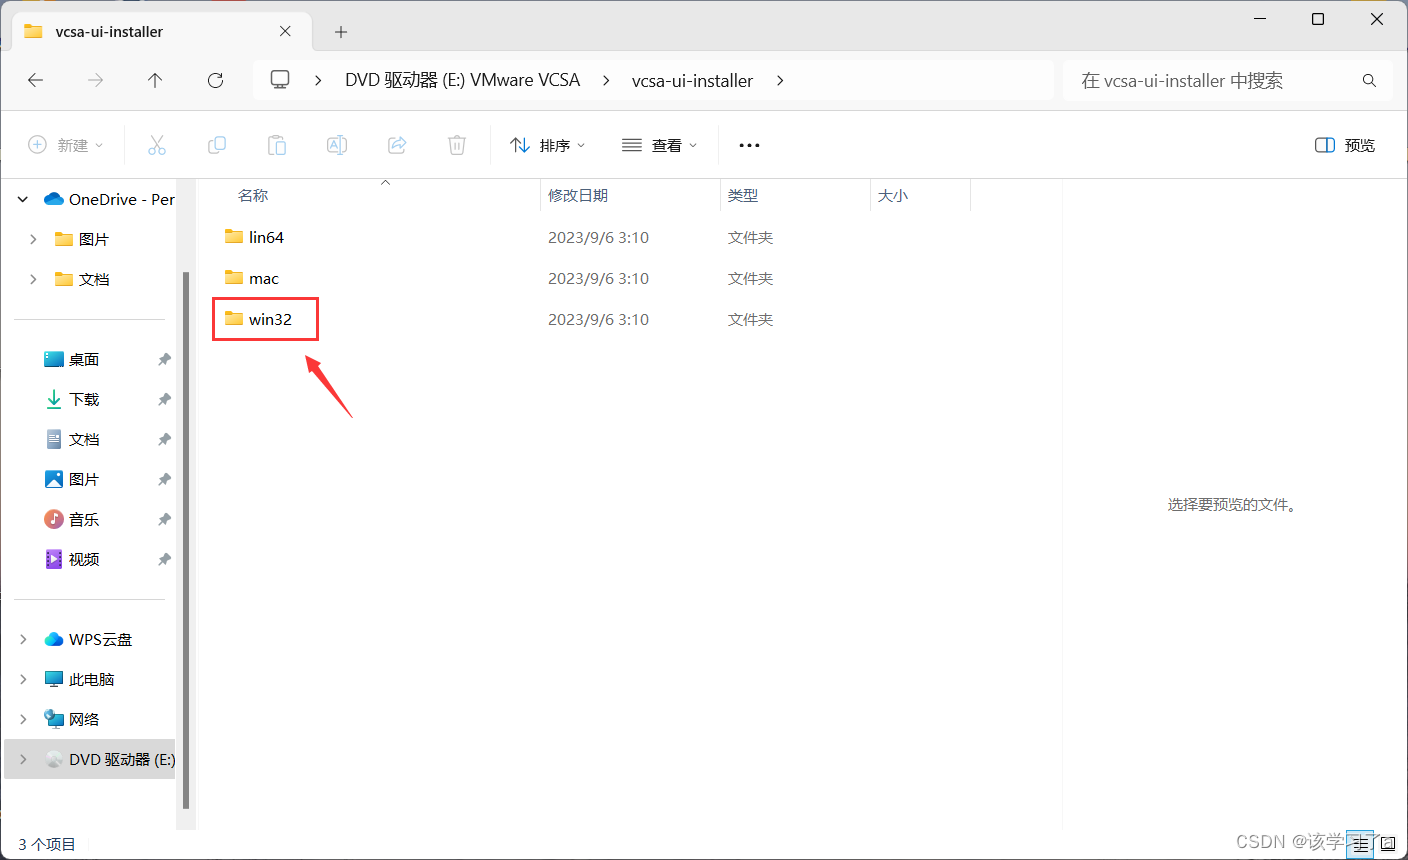1408x860 pixels.
Task: Toggle the 预览 preview pane button
Action: click(x=1345, y=145)
